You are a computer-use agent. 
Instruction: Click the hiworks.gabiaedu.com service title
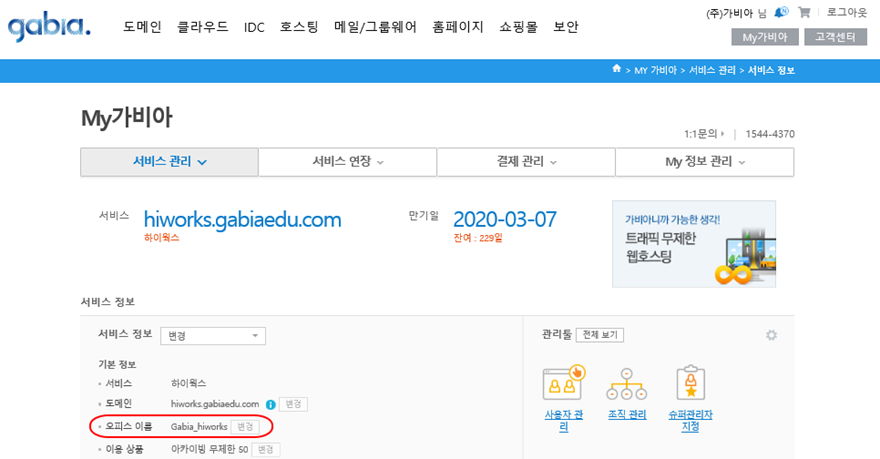pos(242,219)
